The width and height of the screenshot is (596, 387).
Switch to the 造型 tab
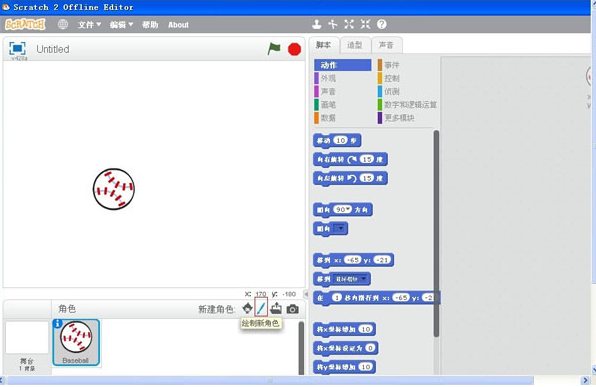(355, 45)
